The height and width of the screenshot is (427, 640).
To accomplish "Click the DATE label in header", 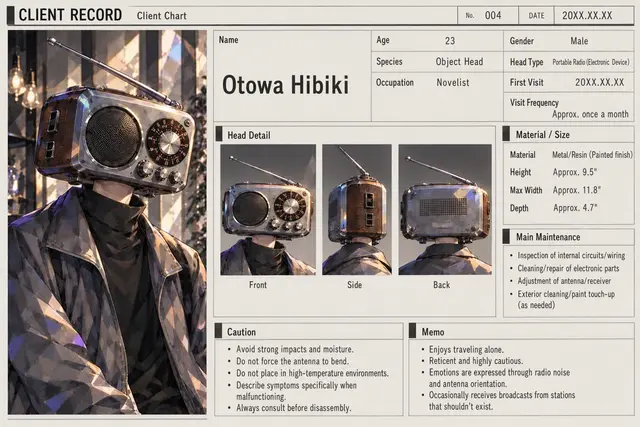I will click(x=536, y=16).
